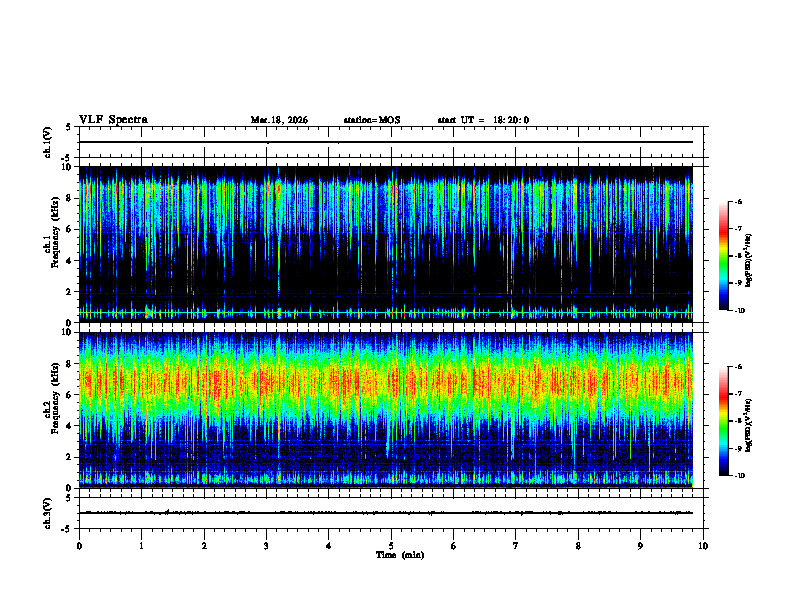Image resolution: width=792 pixels, height=612 pixels.
Task: Click the "station=MOS" header label
Action: click(x=372, y=120)
